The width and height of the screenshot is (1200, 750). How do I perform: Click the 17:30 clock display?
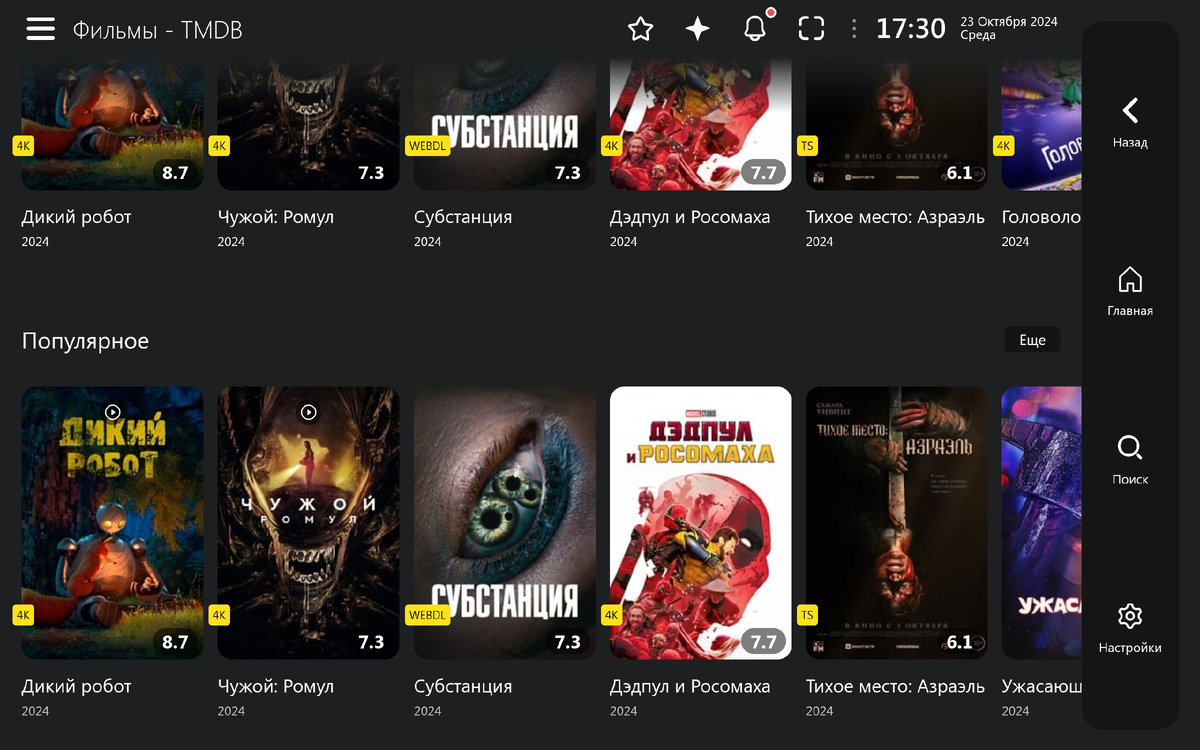[911, 29]
